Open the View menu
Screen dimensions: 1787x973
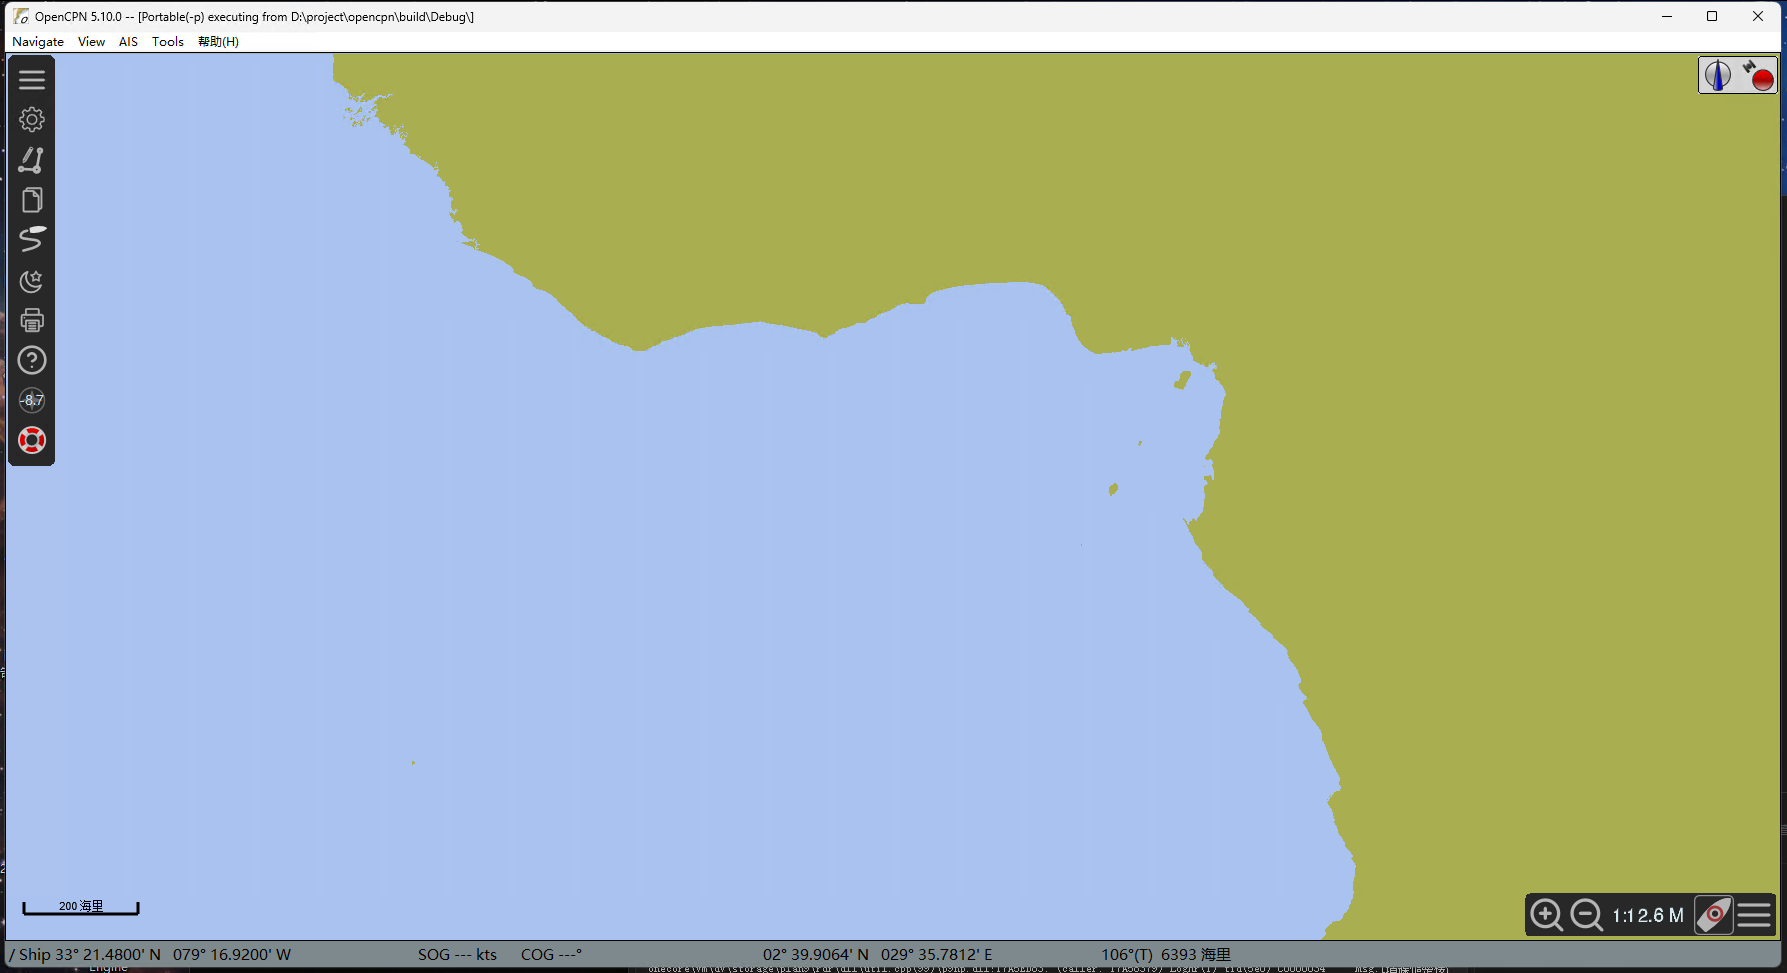pos(91,42)
